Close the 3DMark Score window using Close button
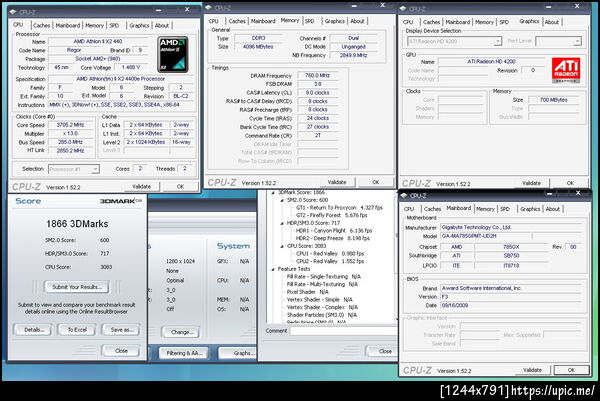 click(x=121, y=351)
